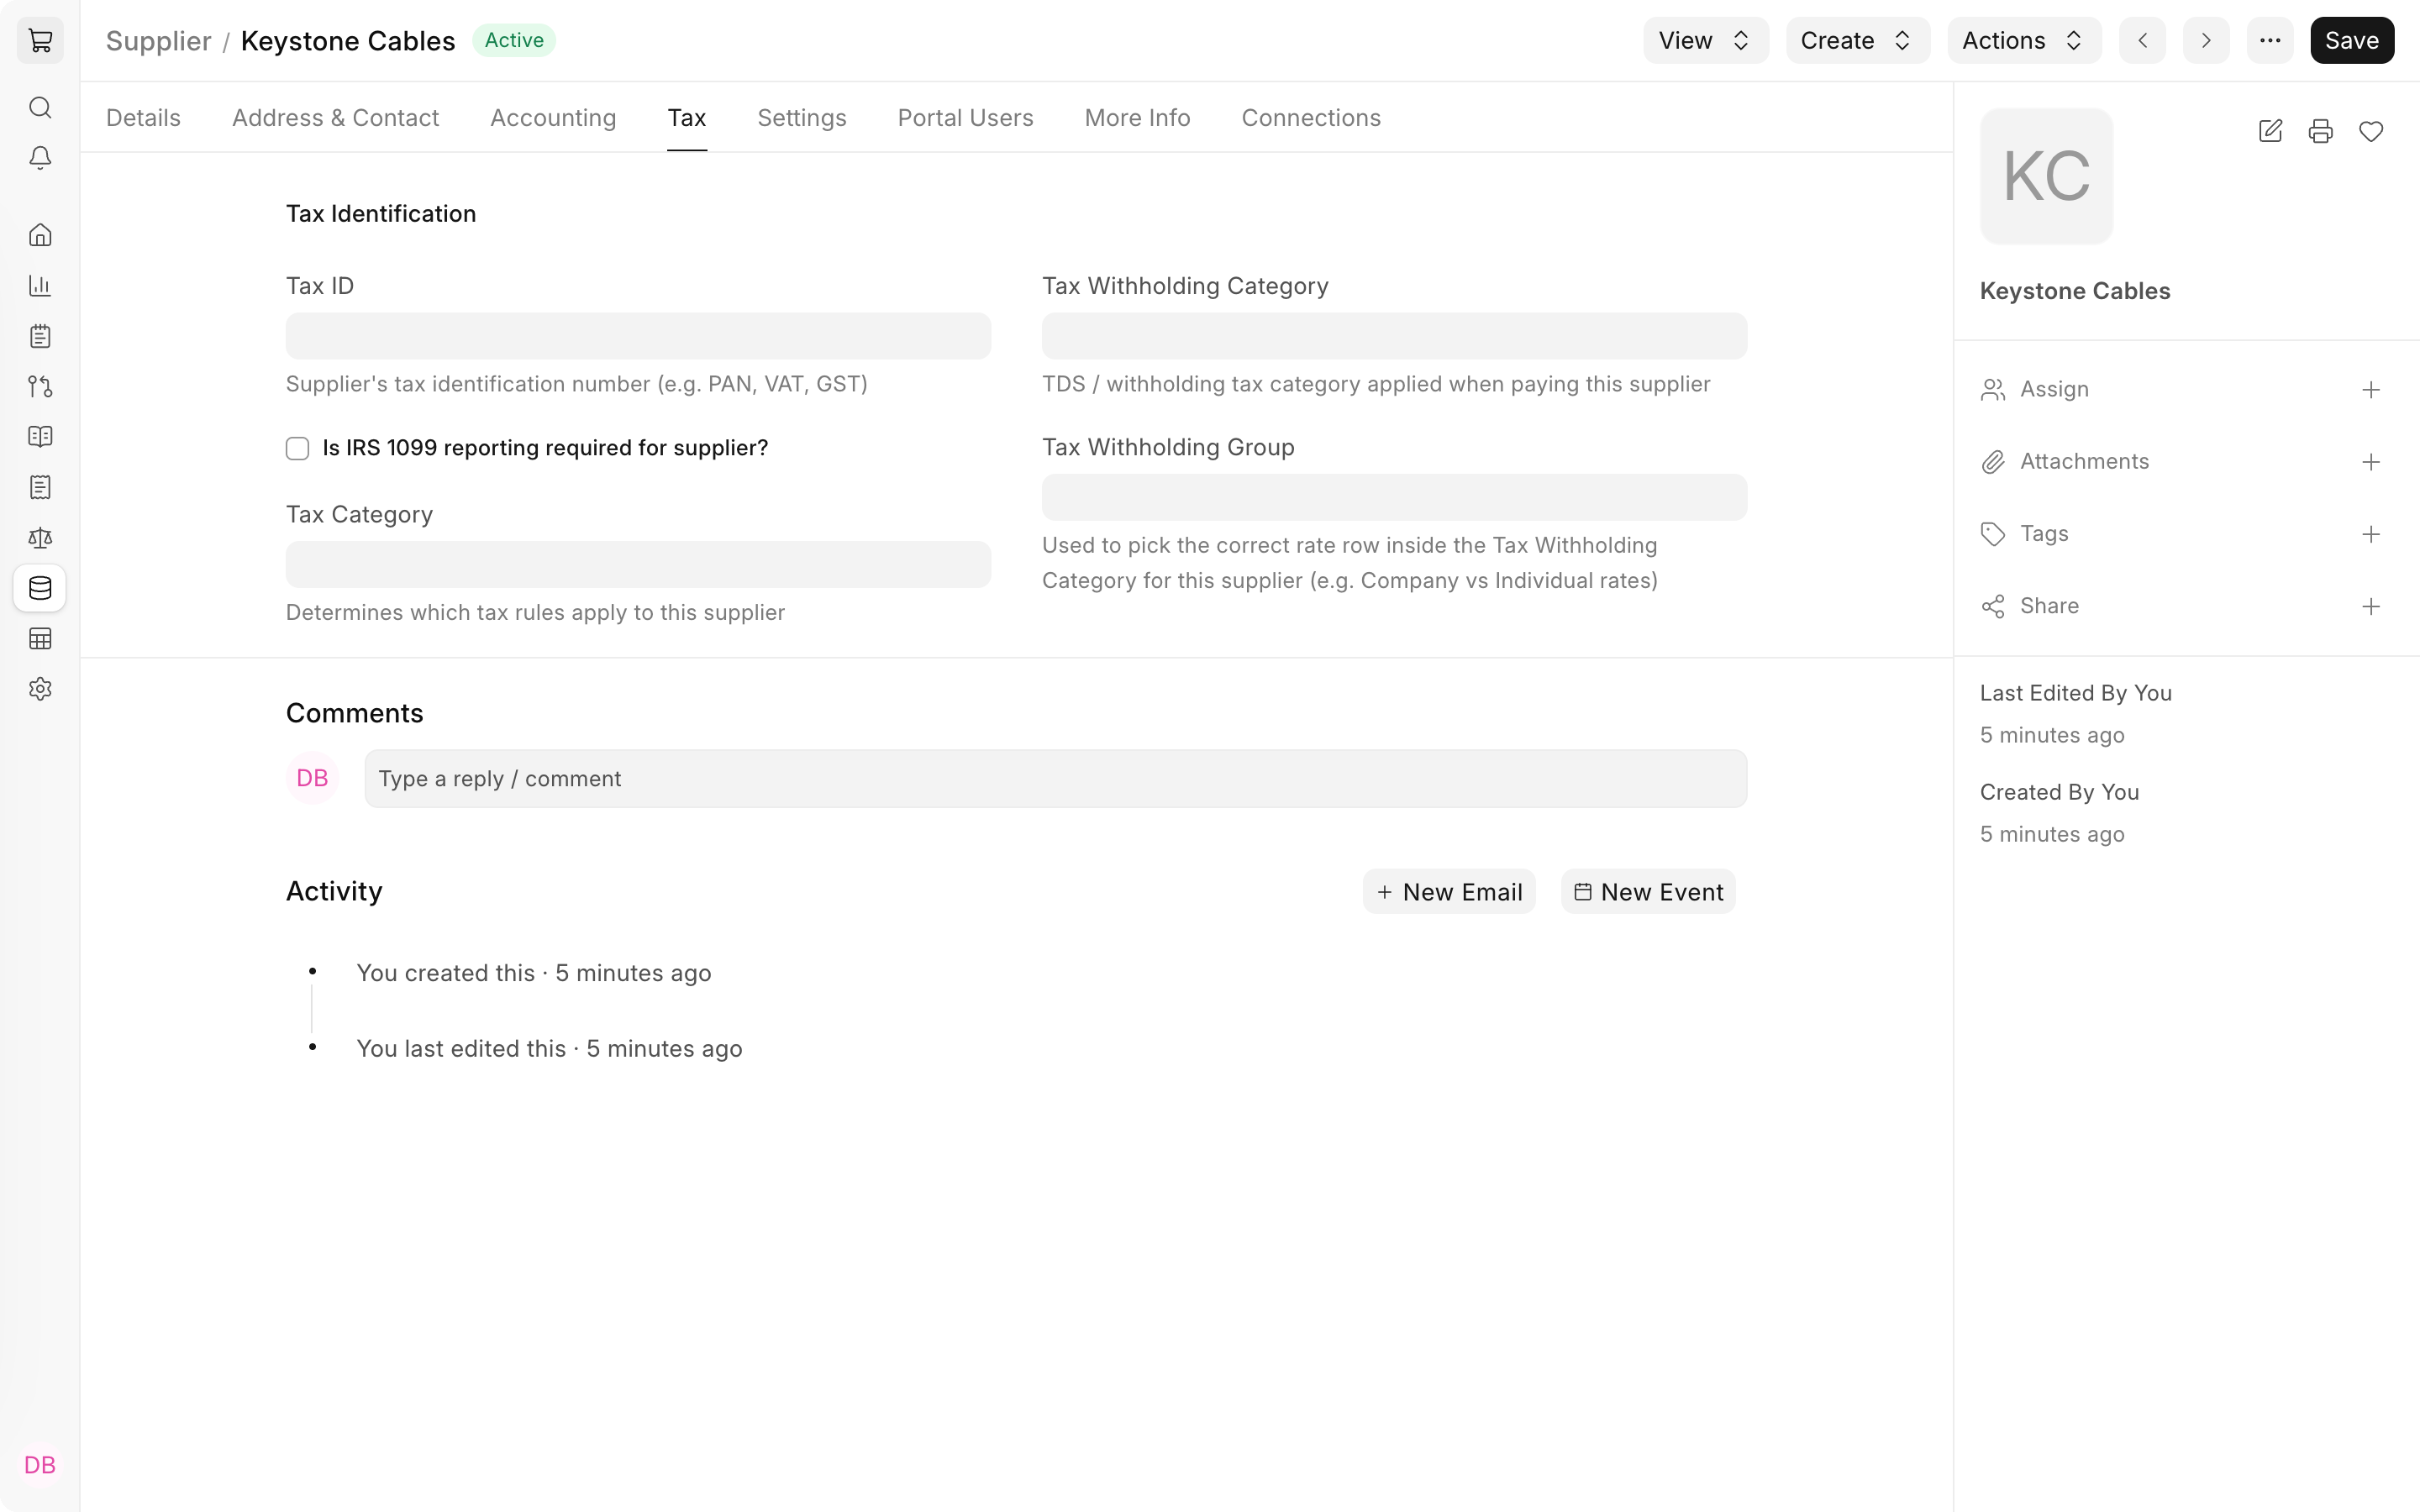This screenshot has height=1512, width=2420.
Task: Click New Email button
Action: (1449, 891)
